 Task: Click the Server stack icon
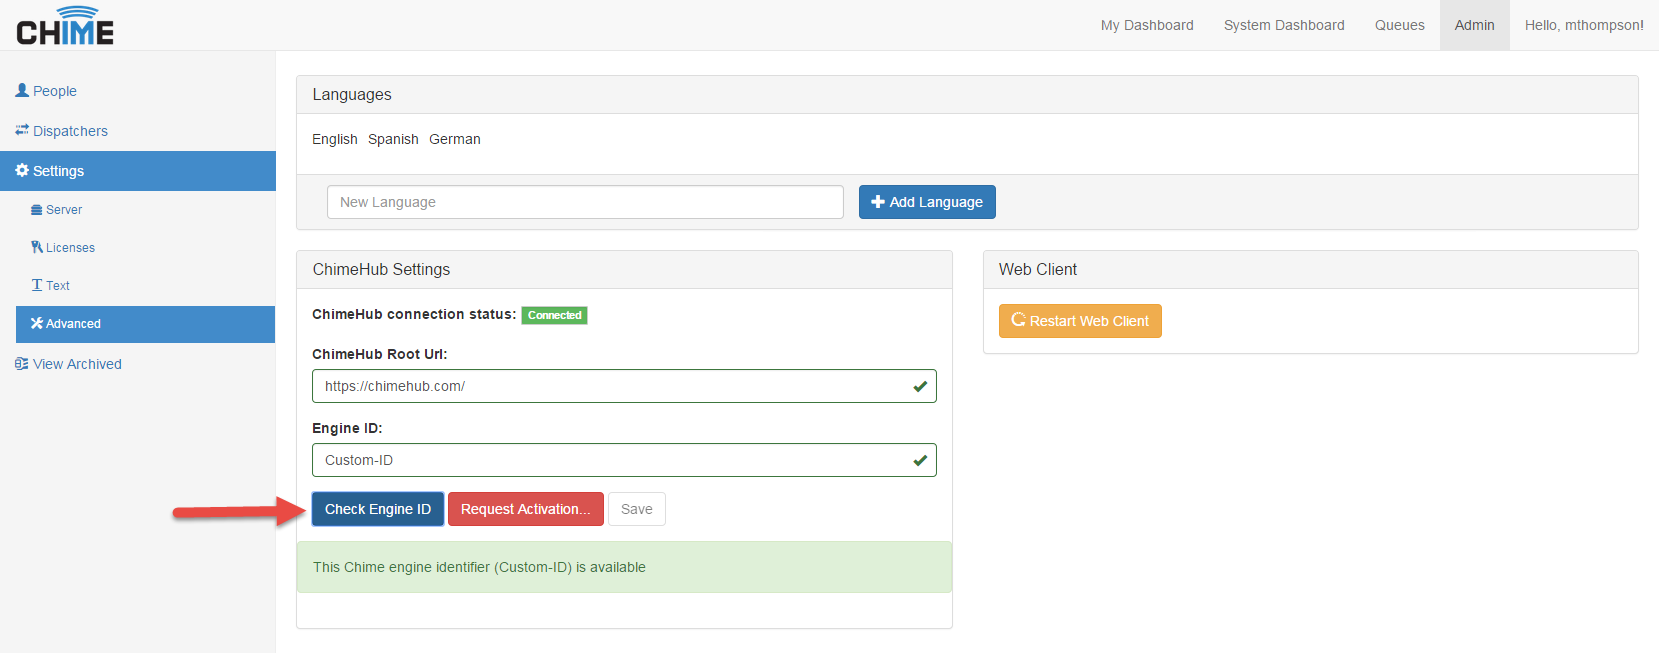[37, 210]
